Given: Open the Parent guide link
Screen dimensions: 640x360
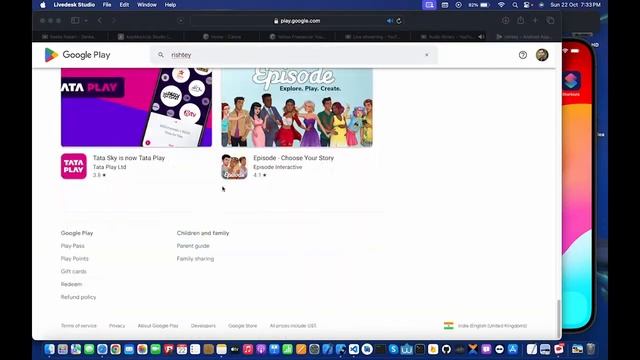Looking at the screenshot, I should tap(193, 246).
